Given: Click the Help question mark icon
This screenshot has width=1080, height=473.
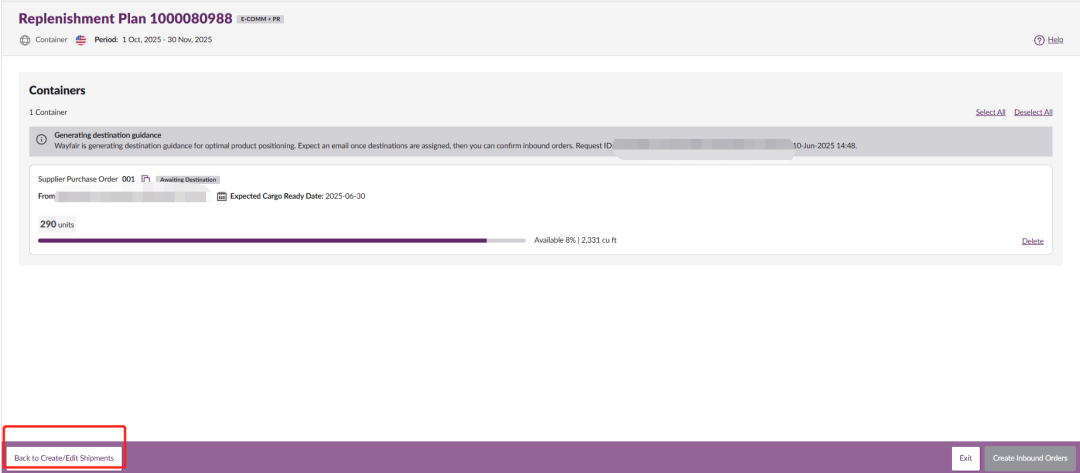Looking at the screenshot, I should [x=1039, y=40].
